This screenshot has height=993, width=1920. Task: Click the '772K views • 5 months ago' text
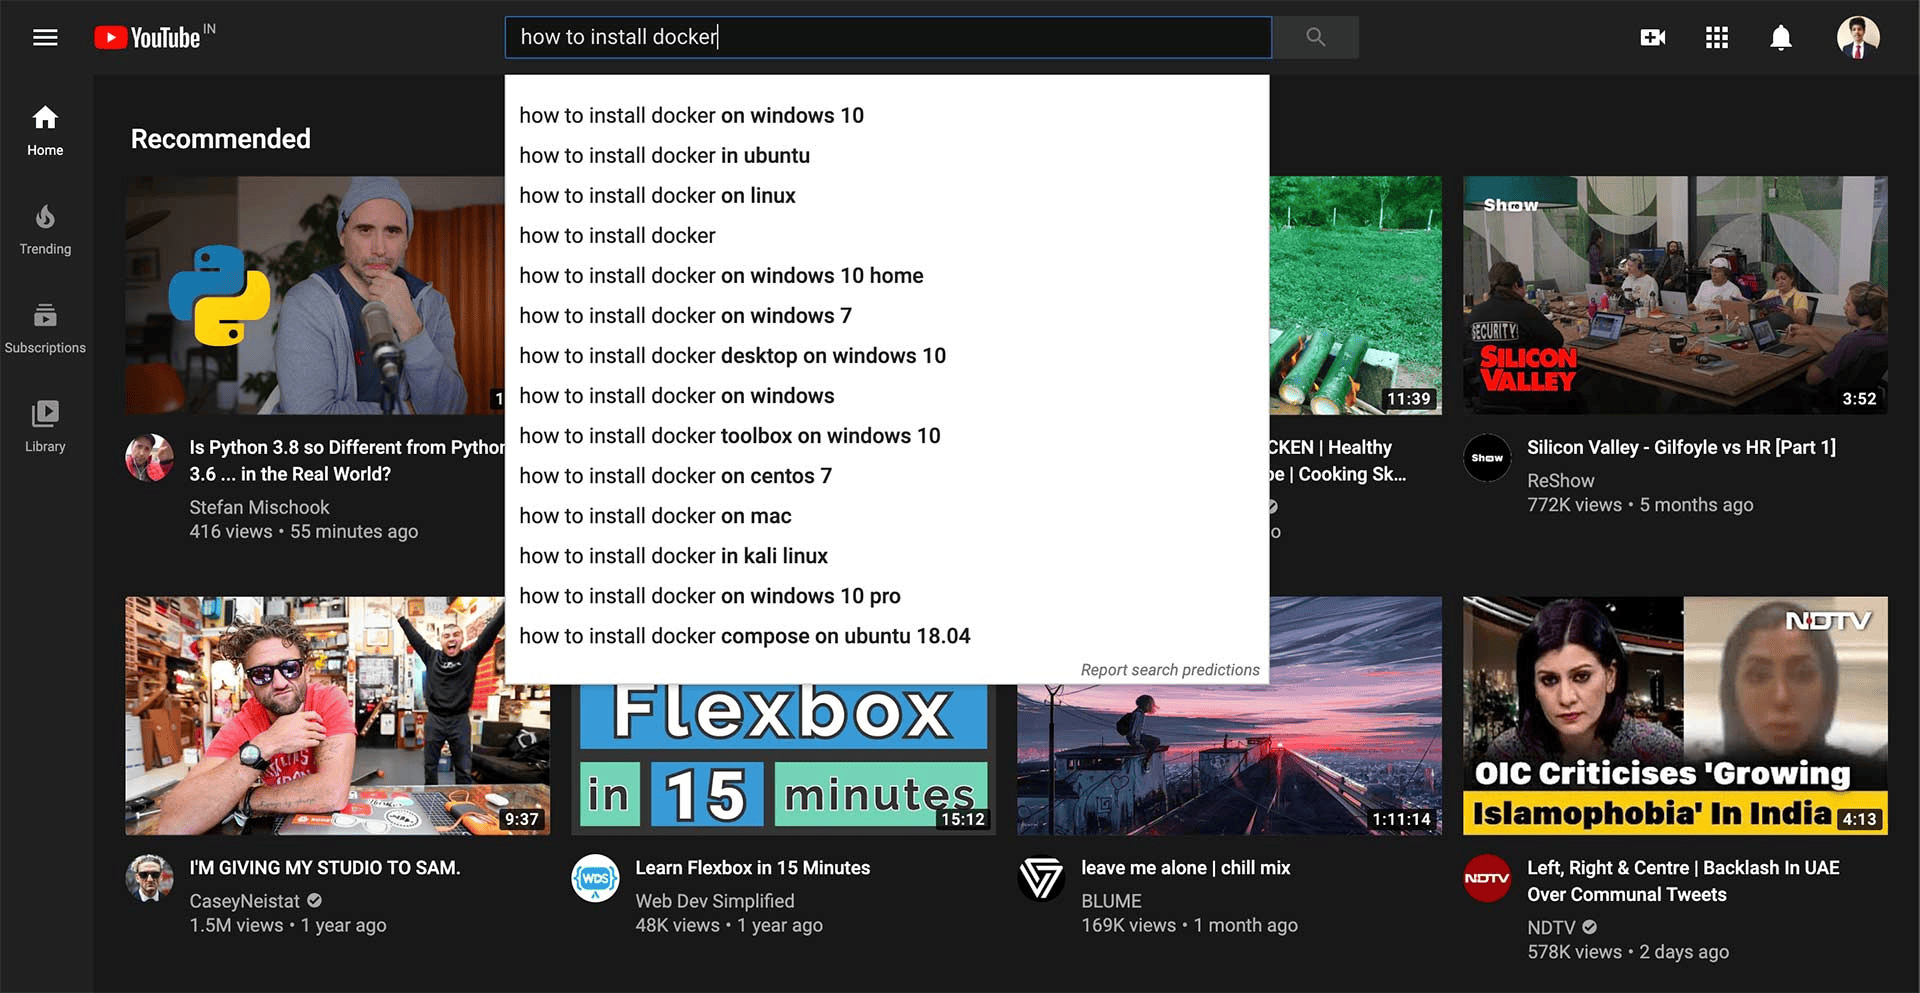tap(1640, 505)
